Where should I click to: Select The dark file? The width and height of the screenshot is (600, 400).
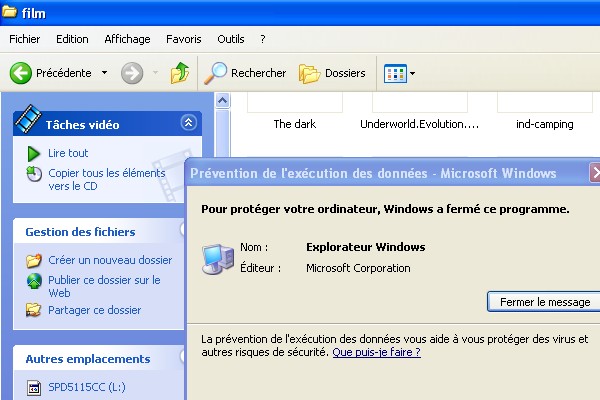tap(295, 124)
